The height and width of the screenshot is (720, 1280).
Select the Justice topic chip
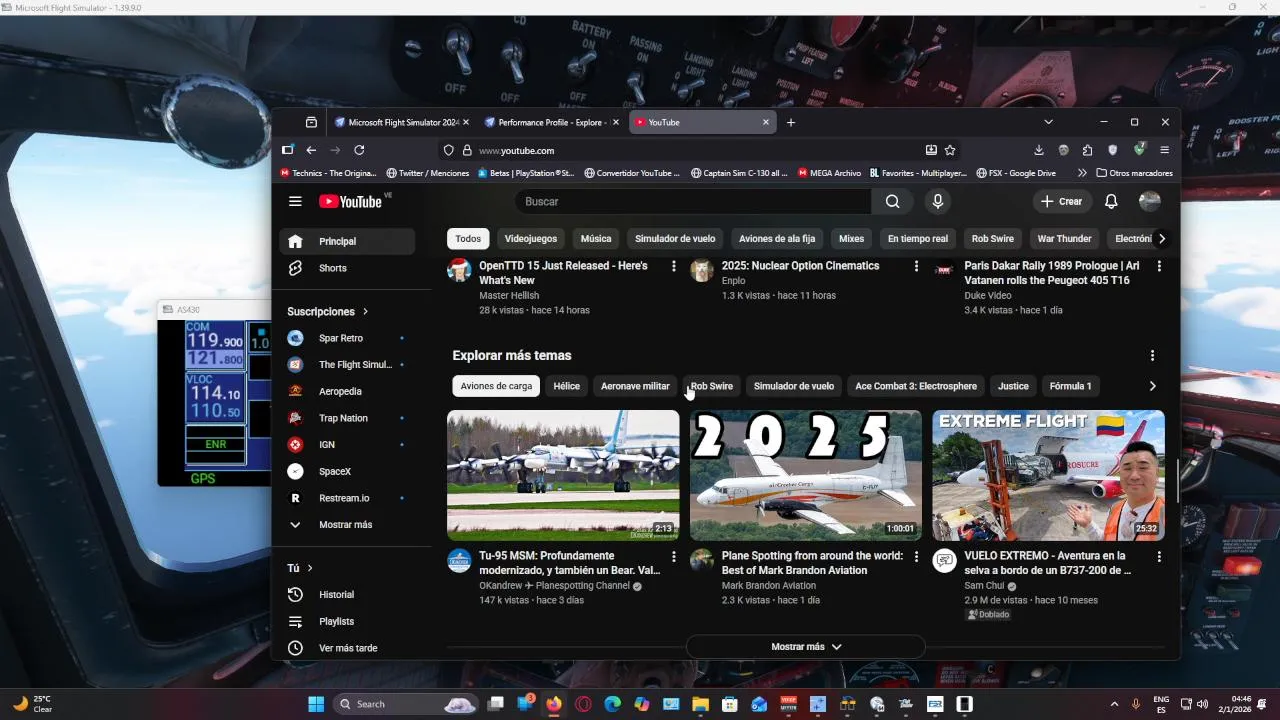1013,386
